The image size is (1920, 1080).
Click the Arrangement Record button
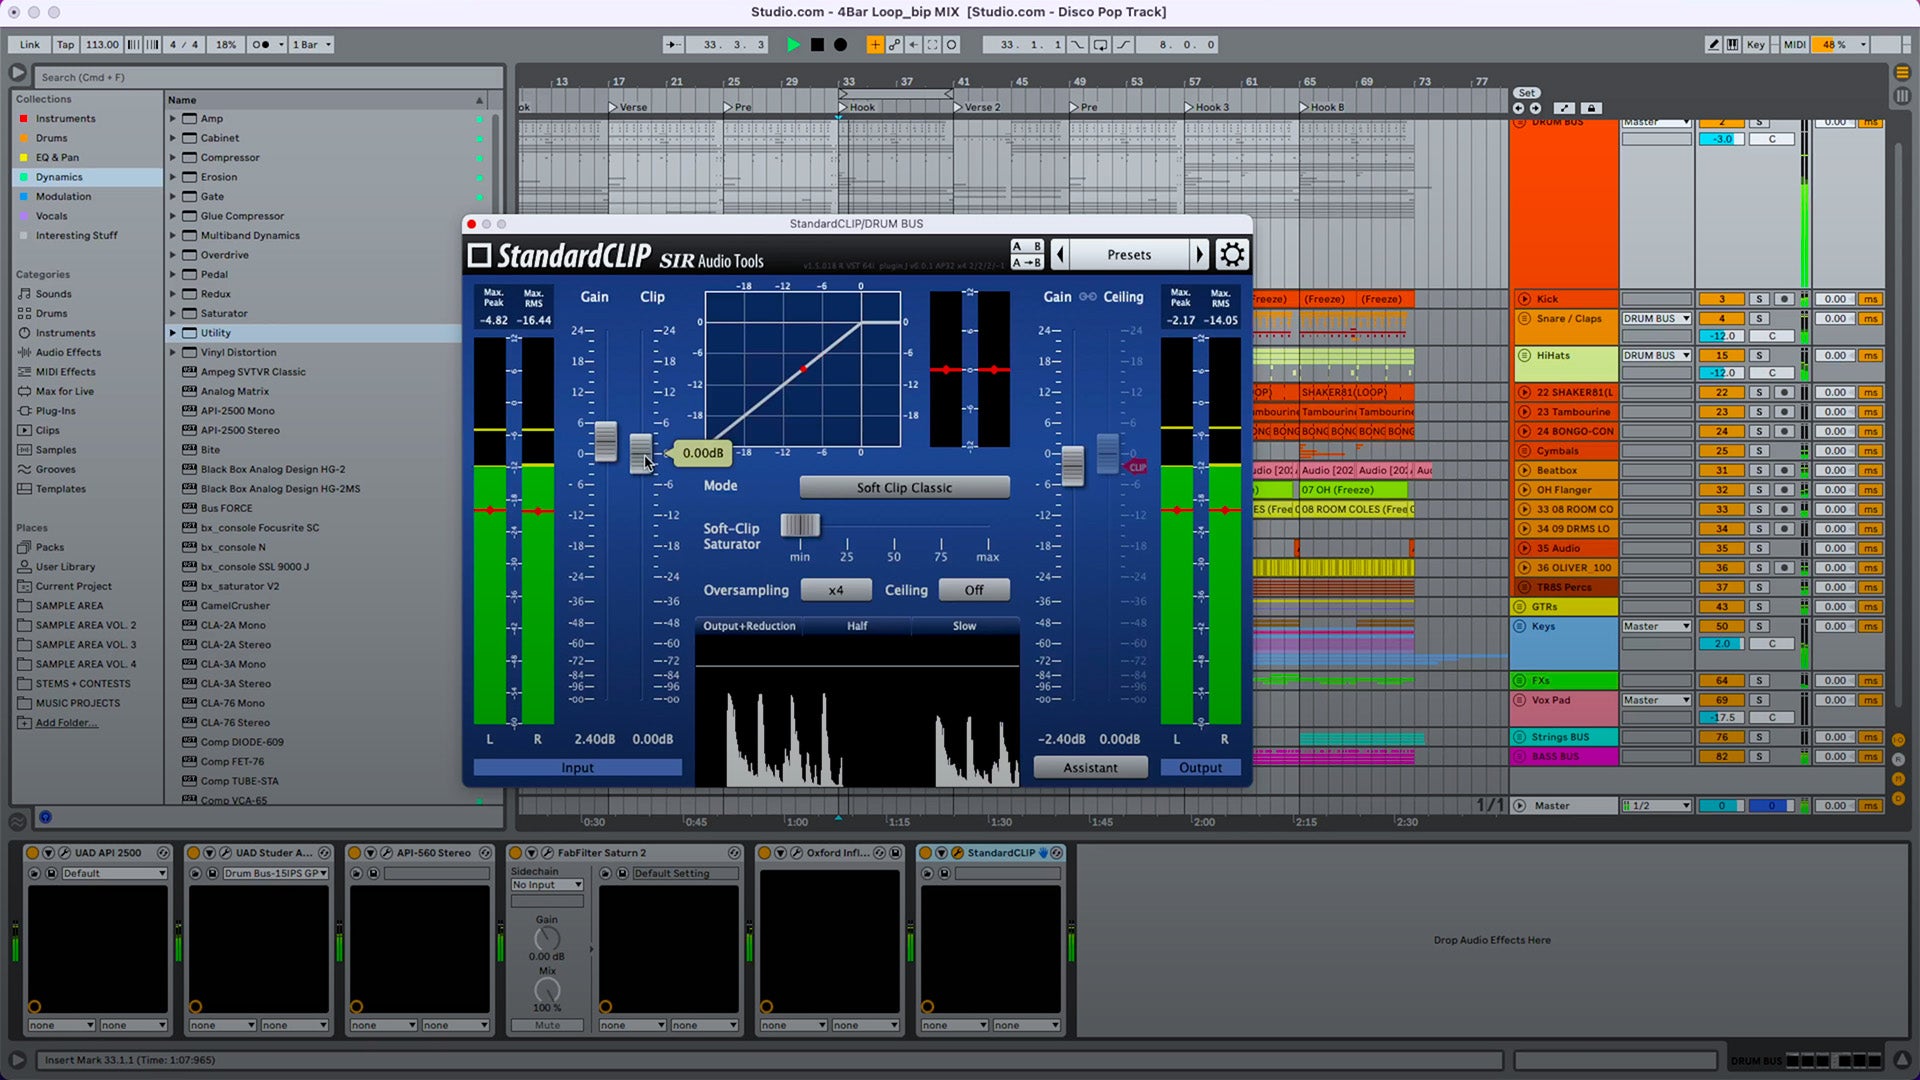tap(841, 45)
